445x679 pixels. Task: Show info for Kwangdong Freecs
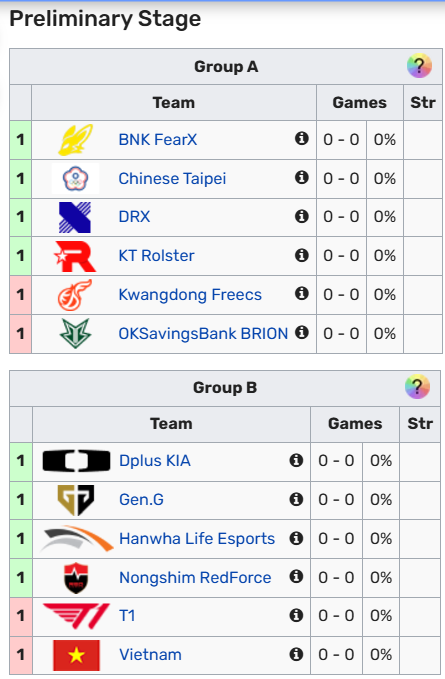302,294
